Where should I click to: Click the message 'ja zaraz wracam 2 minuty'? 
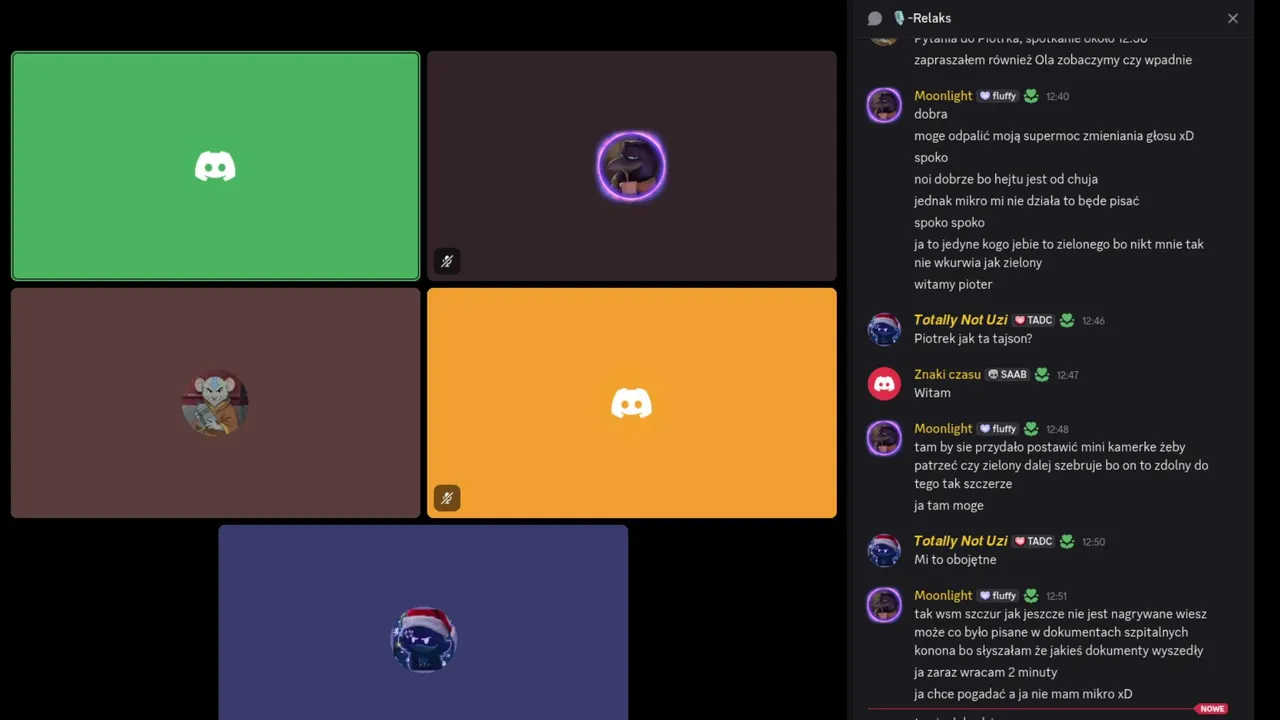tap(985, 673)
